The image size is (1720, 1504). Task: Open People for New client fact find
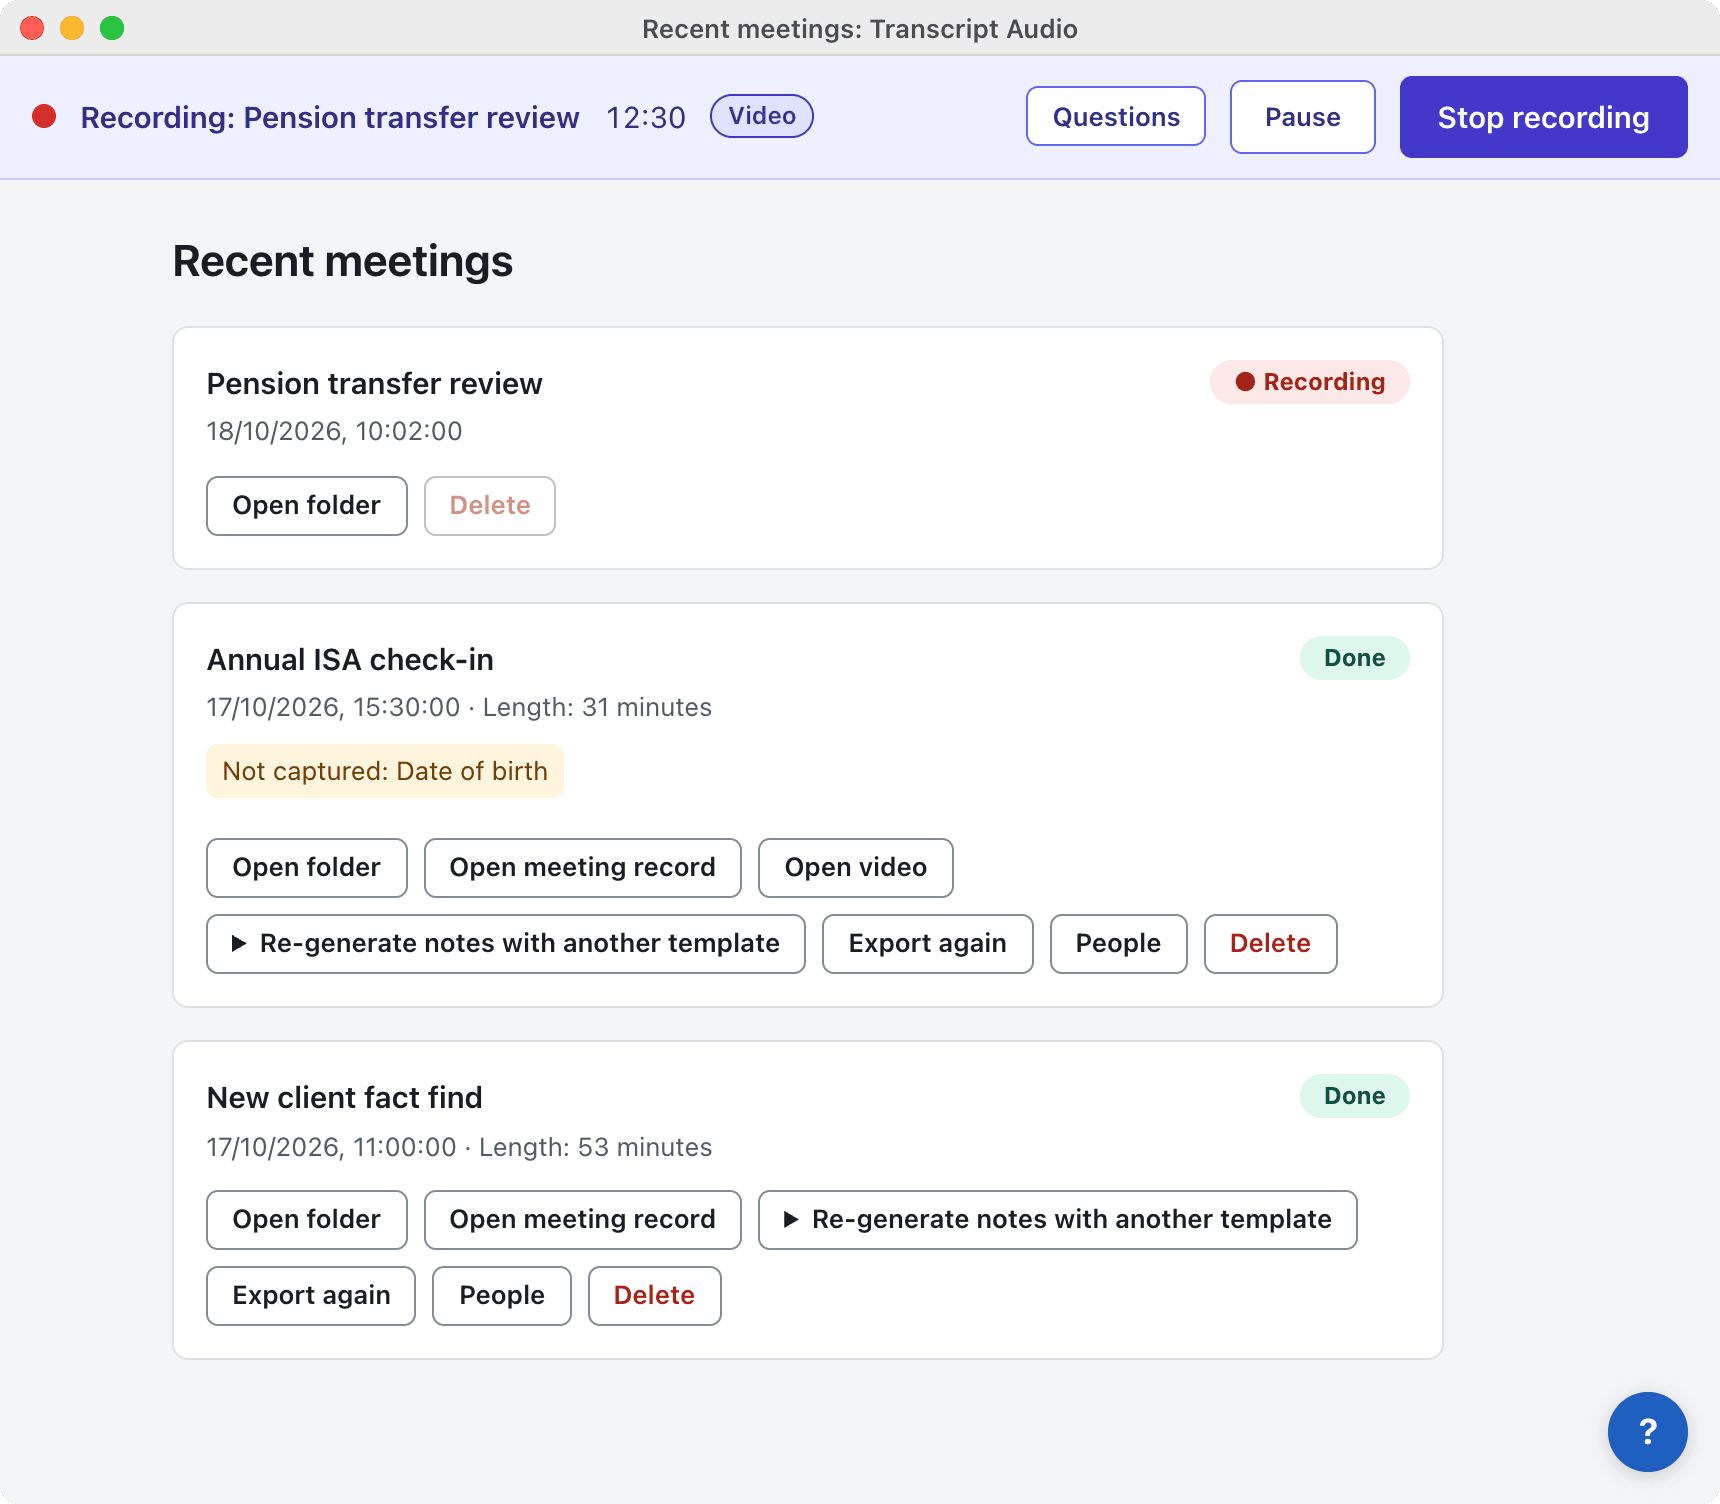click(502, 1296)
